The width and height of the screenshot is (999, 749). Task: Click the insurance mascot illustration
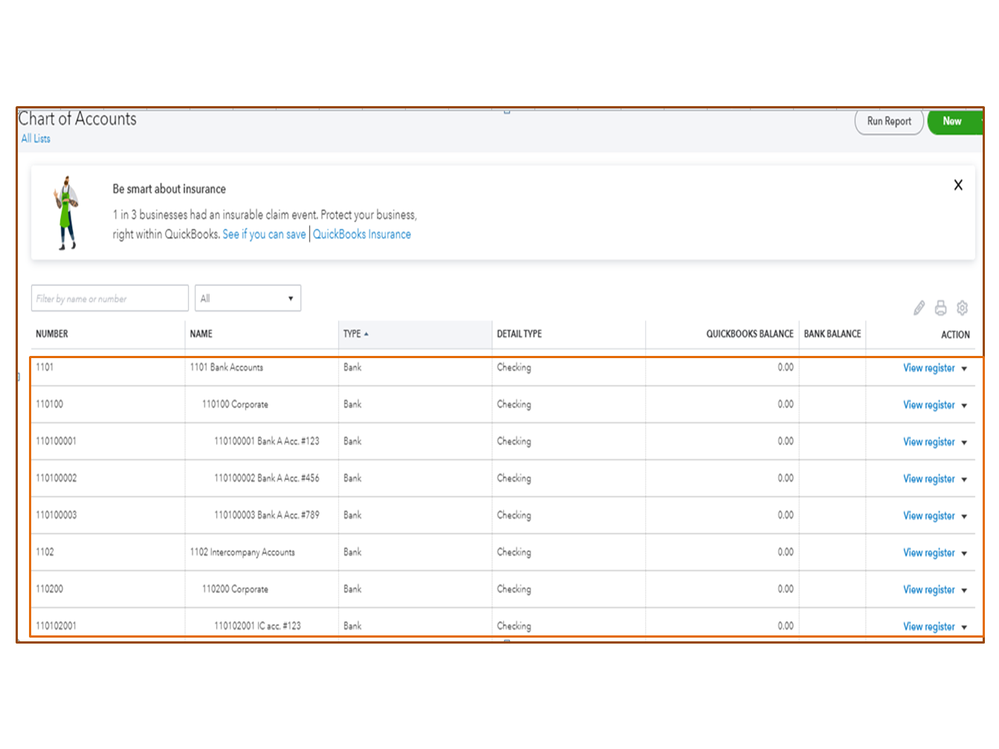pyautogui.click(x=66, y=212)
